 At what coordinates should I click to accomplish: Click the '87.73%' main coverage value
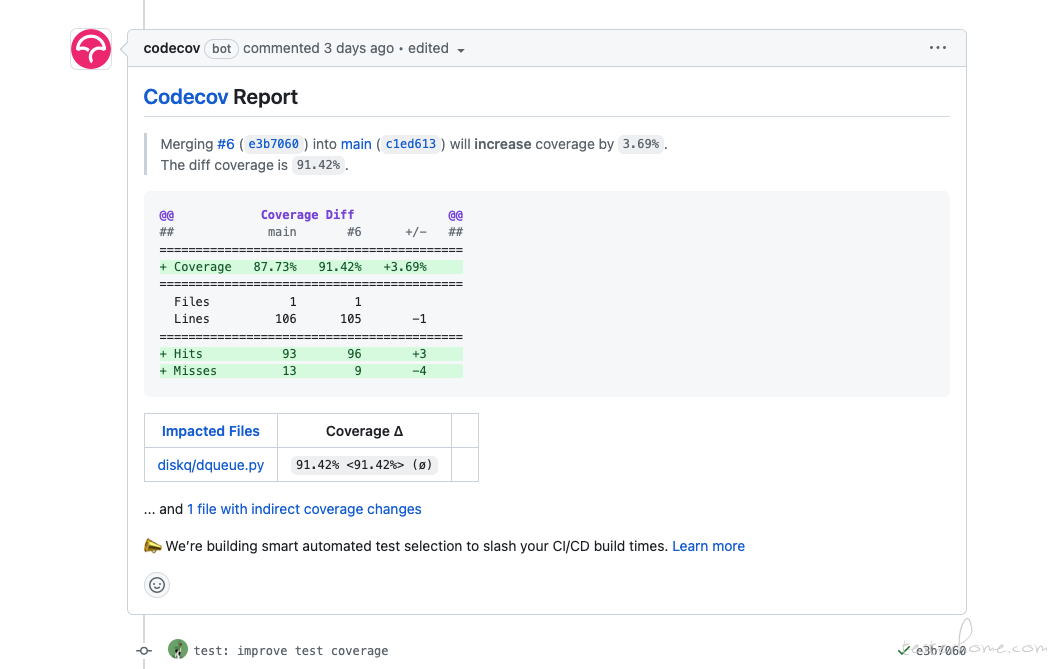point(275,267)
